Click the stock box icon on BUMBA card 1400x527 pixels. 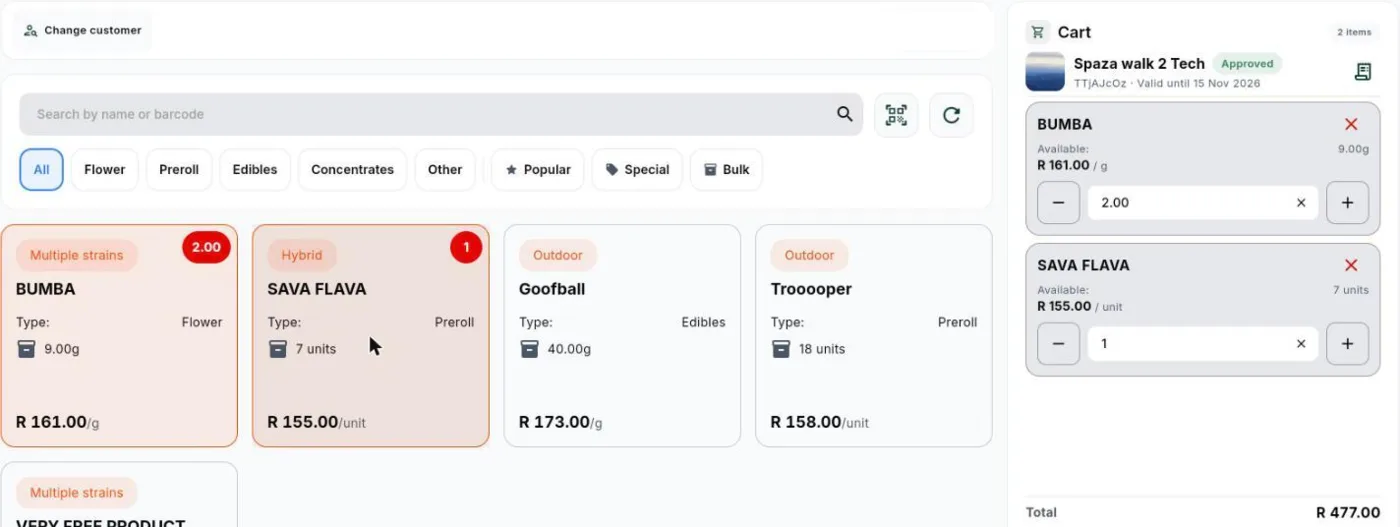[x=26, y=349]
